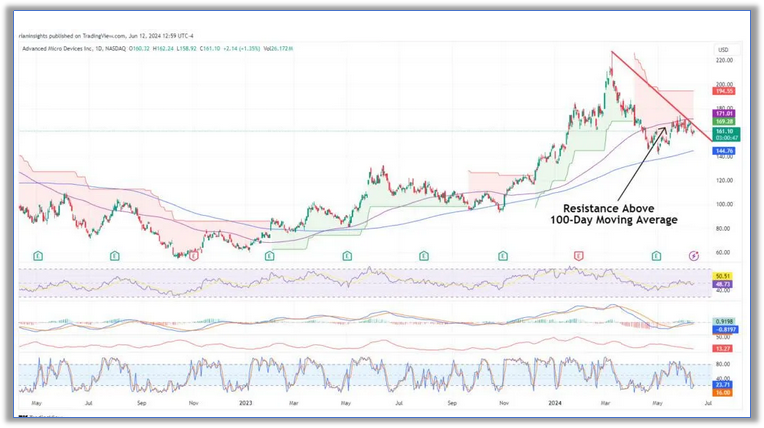Click the 0.9198 MACD value label

coord(725,322)
